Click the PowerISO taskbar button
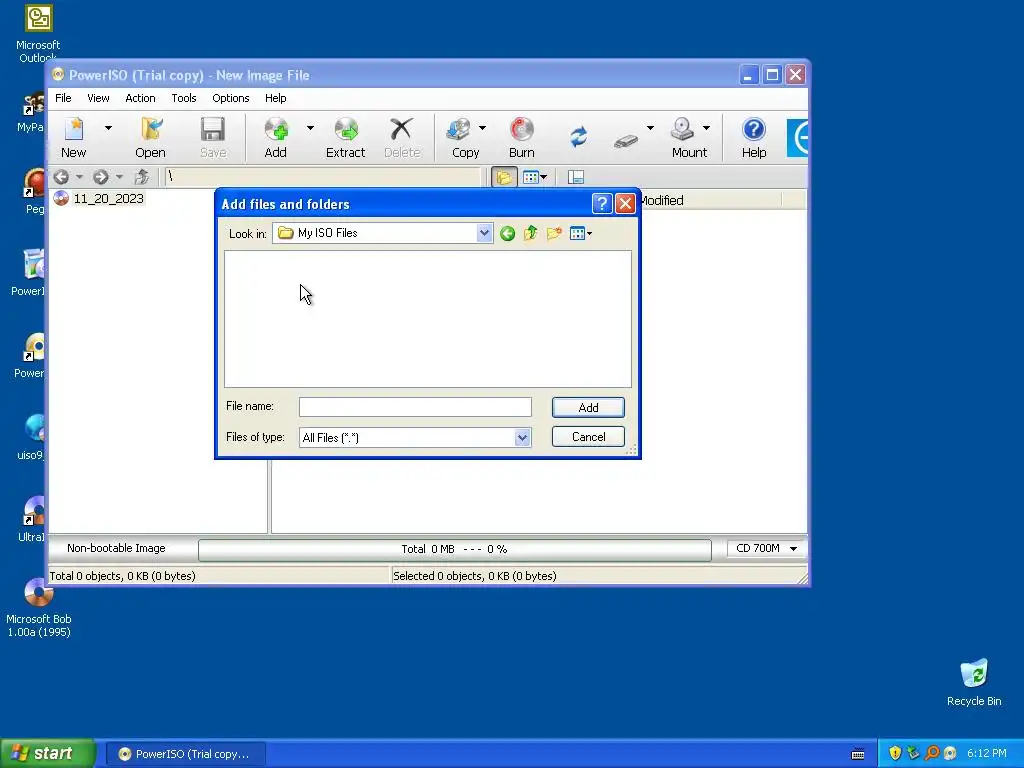 tap(186, 754)
